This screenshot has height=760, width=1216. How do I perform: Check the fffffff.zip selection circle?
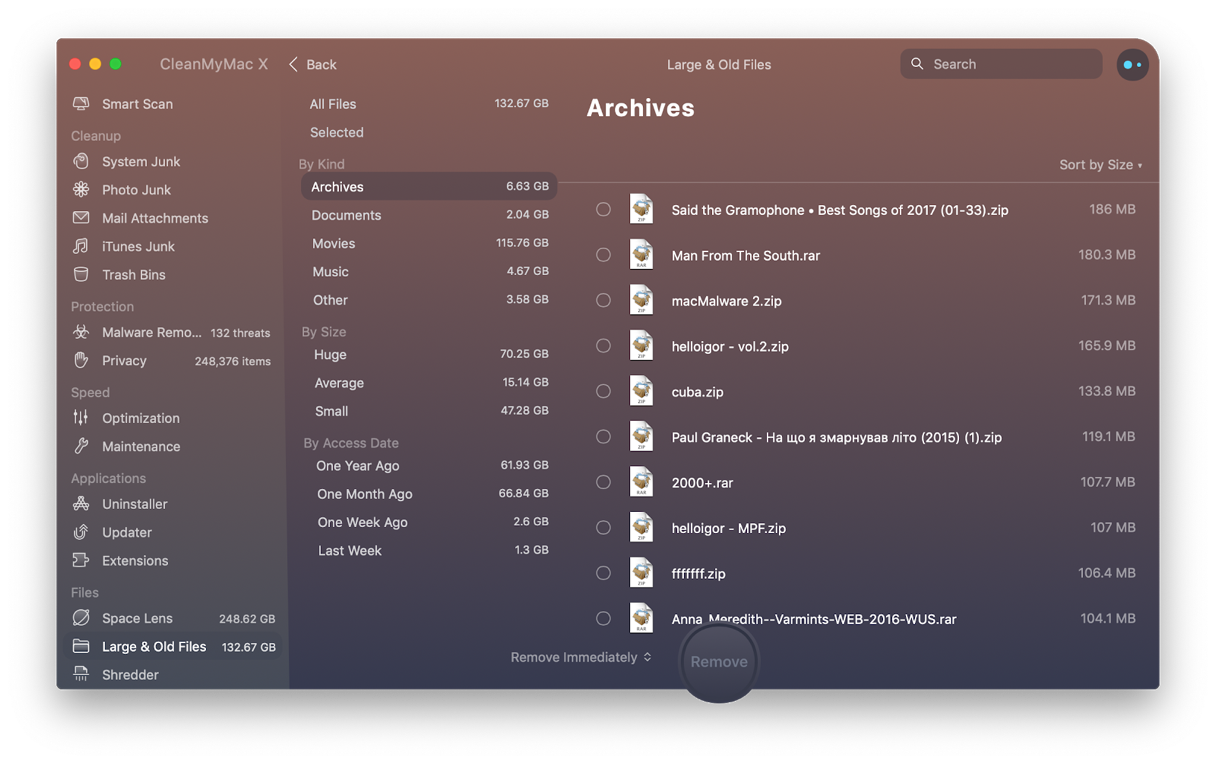click(603, 573)
